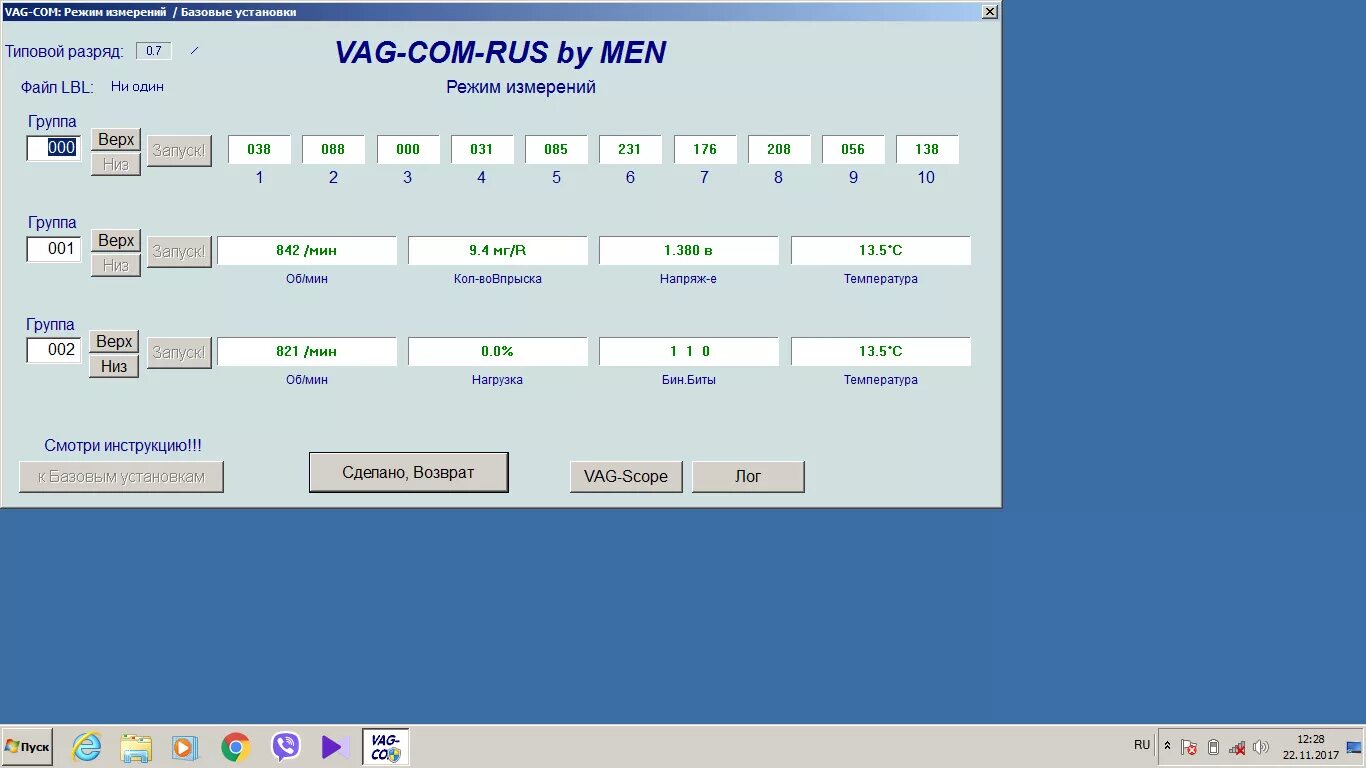Open Internet Explorer from the taskbar
Image resolution: width=1366 pixels, height=768 pixels.
[87, 747]
